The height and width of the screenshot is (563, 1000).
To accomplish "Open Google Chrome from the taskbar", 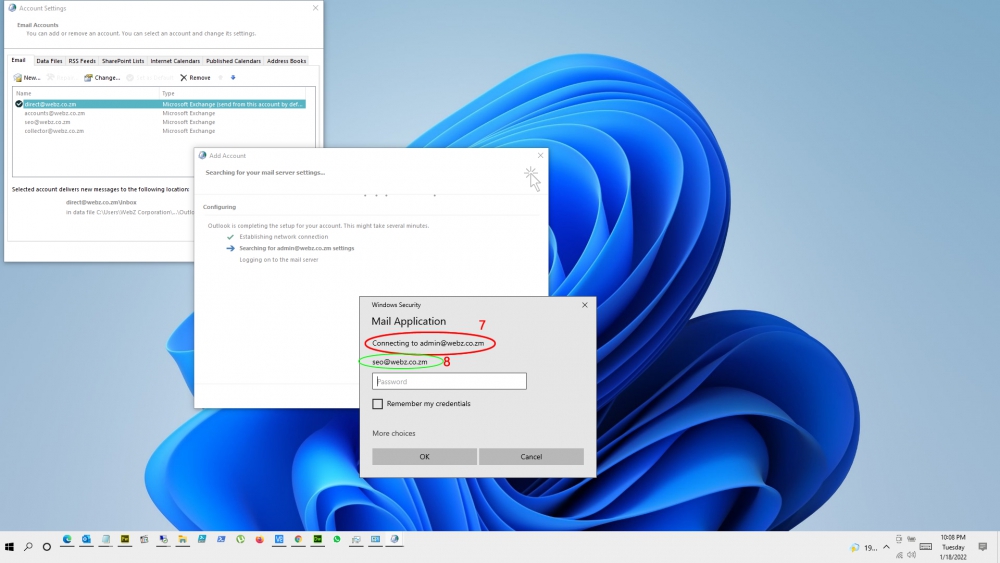I will [298, 539].
